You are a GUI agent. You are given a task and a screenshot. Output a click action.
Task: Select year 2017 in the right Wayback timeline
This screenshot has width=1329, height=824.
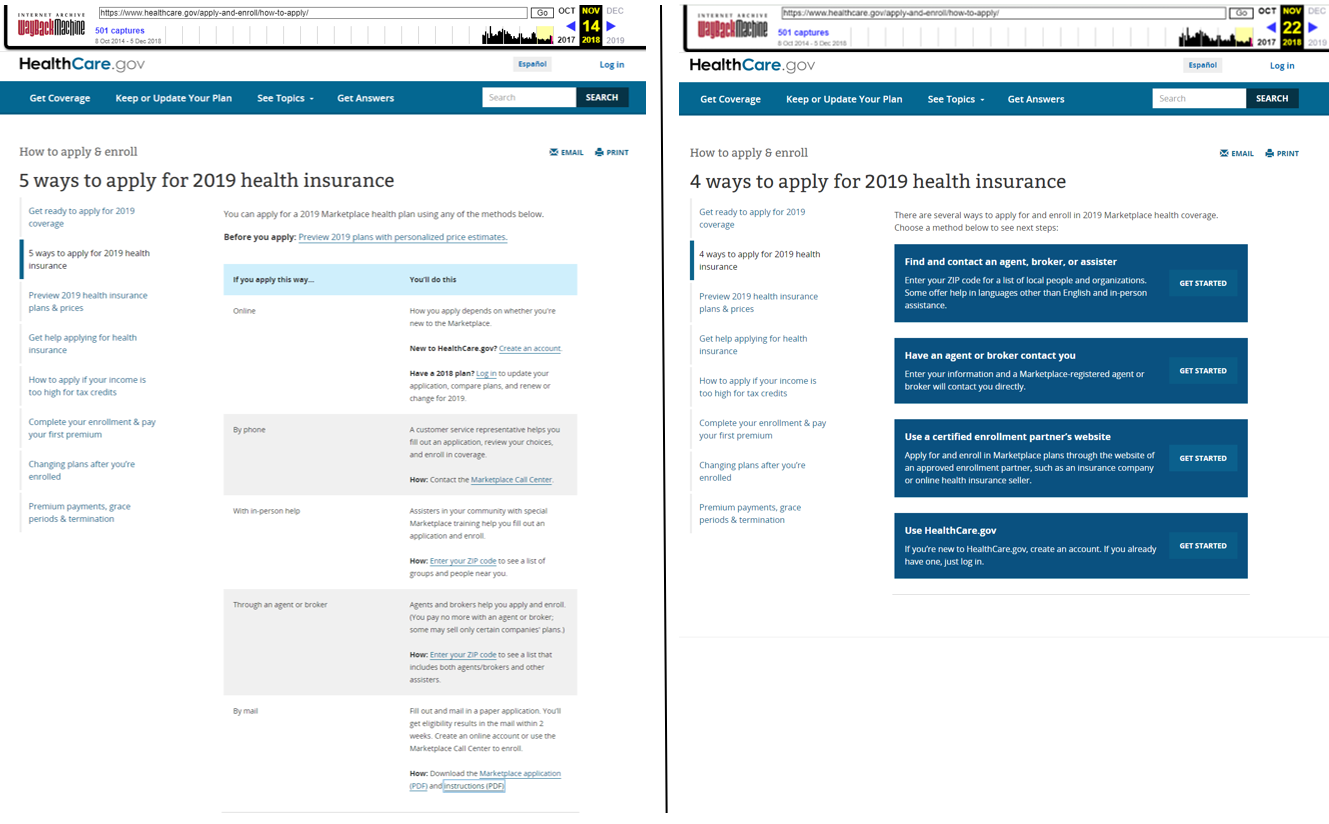pos(1266,42)
